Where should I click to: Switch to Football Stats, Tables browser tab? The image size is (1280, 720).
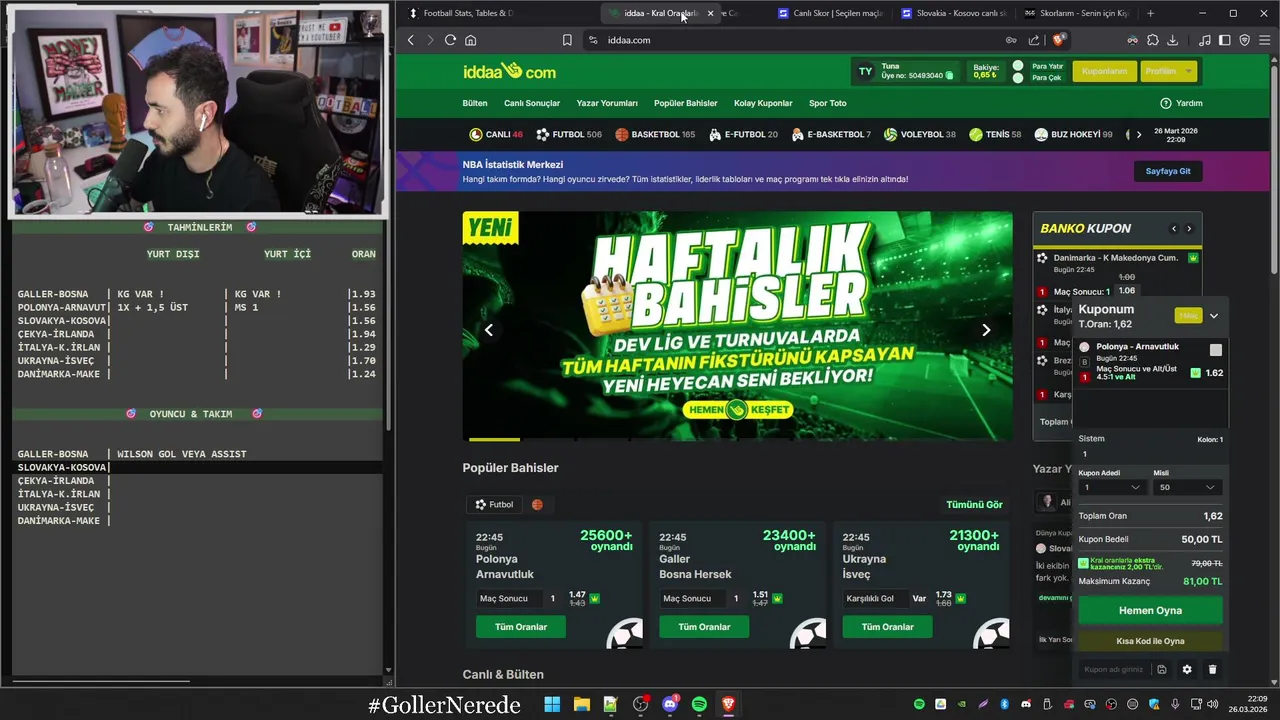coord(460,13)
